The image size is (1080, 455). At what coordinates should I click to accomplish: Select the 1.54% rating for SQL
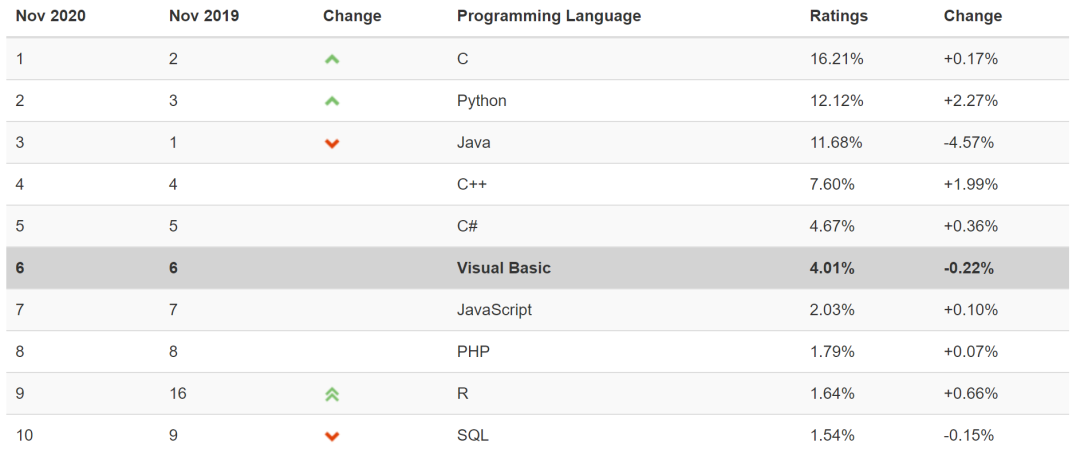pos(832,436)
